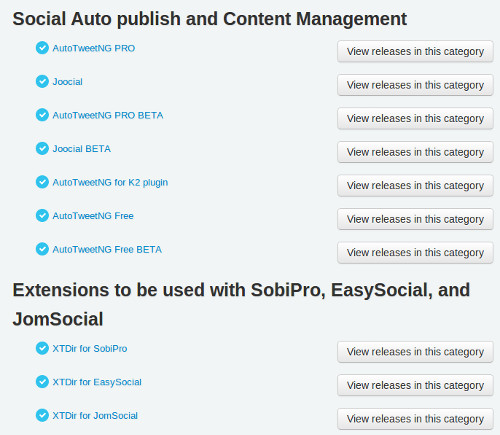View releases for AutoTweetNG Free BETA
500x435 pixels.
coord(415,252)
